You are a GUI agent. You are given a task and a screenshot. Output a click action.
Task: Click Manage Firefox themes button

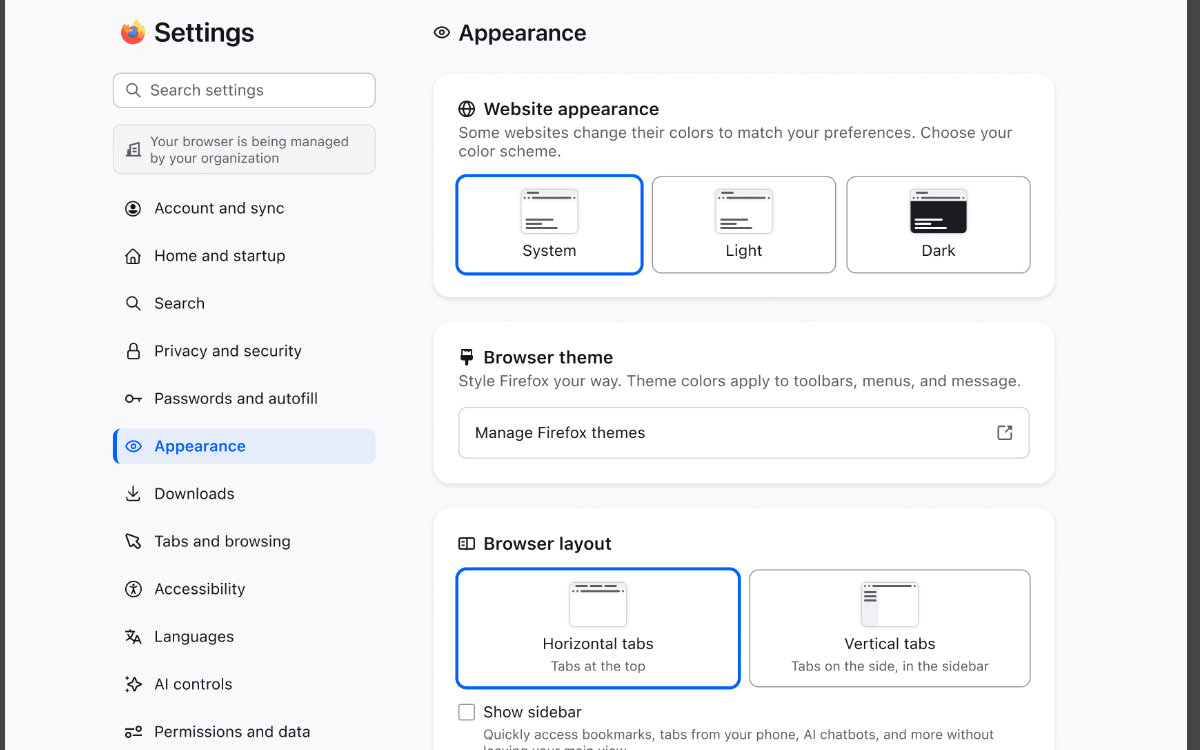tap(742, 433)
